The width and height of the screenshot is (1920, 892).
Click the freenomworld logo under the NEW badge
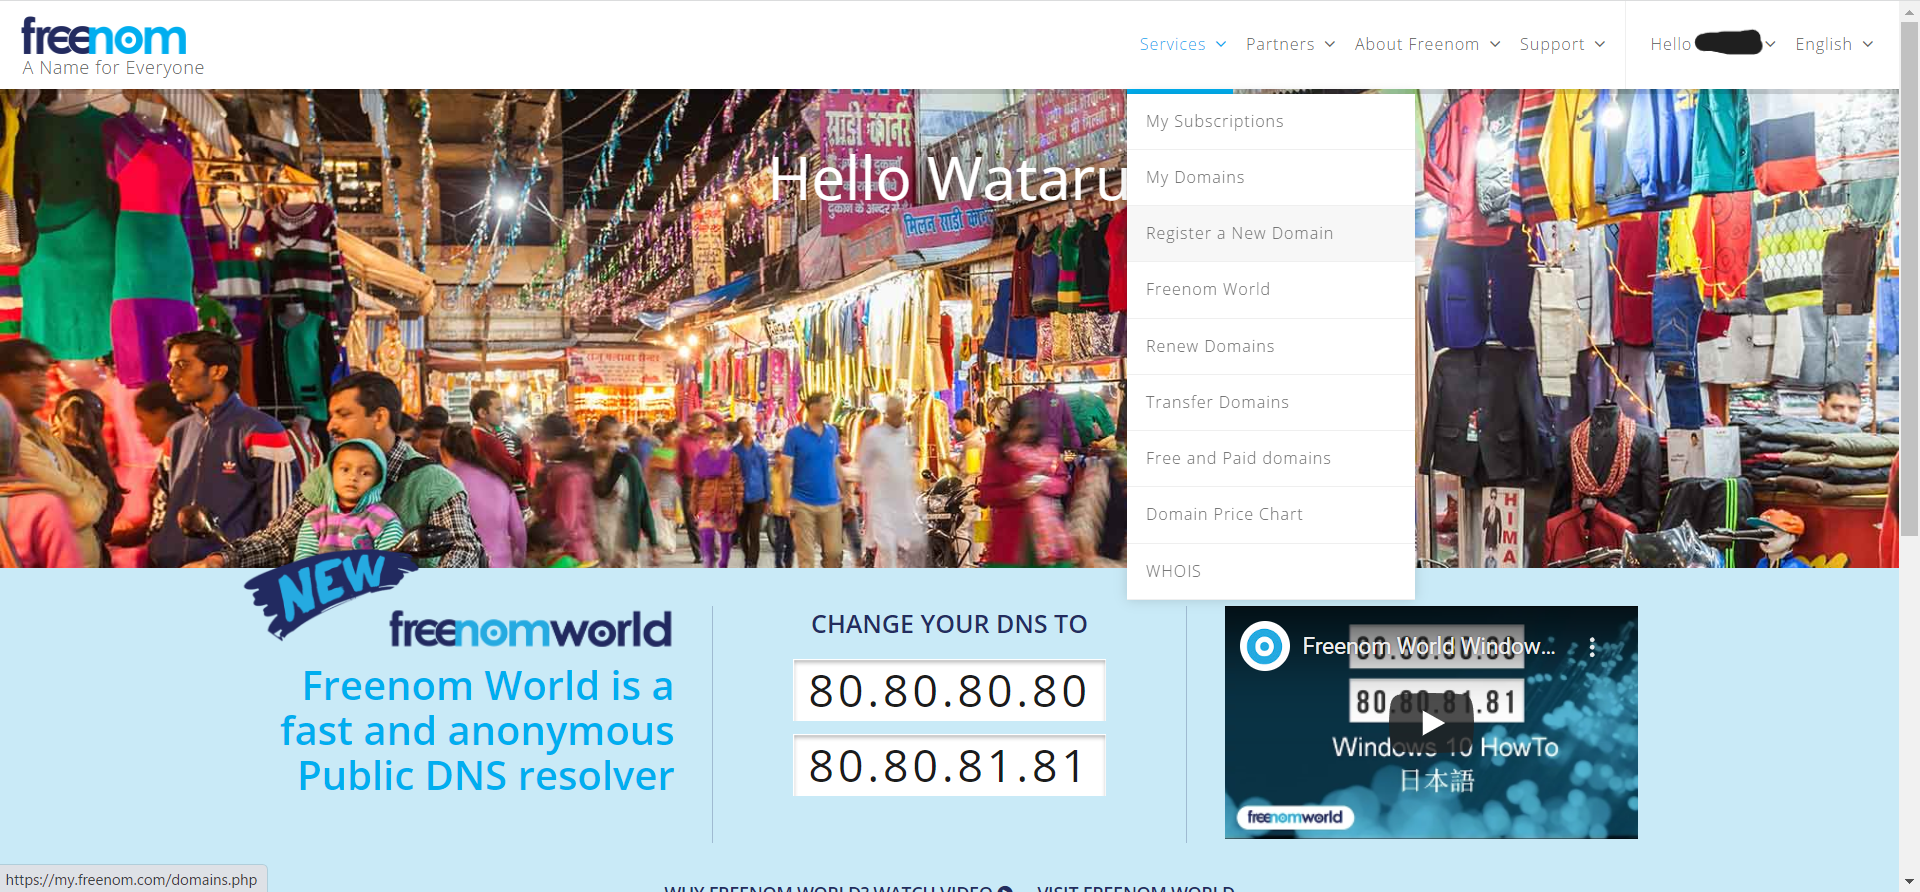click(x=530, y=629)
